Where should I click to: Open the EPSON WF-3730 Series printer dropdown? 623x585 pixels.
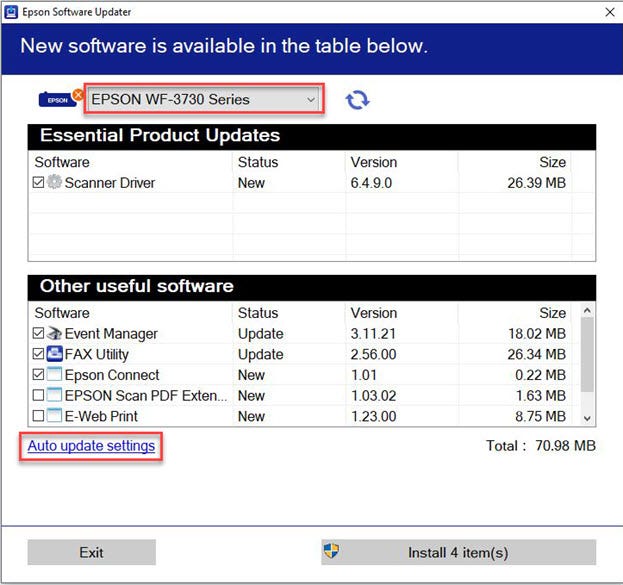[204, 99]
